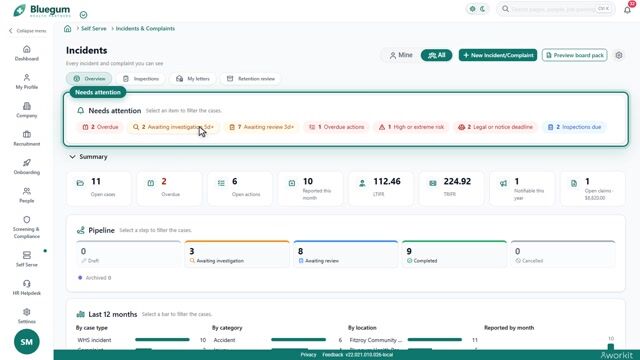Open HR Helpdesk headset icon
Screen dimensions: 640x360
click(27, 284)
